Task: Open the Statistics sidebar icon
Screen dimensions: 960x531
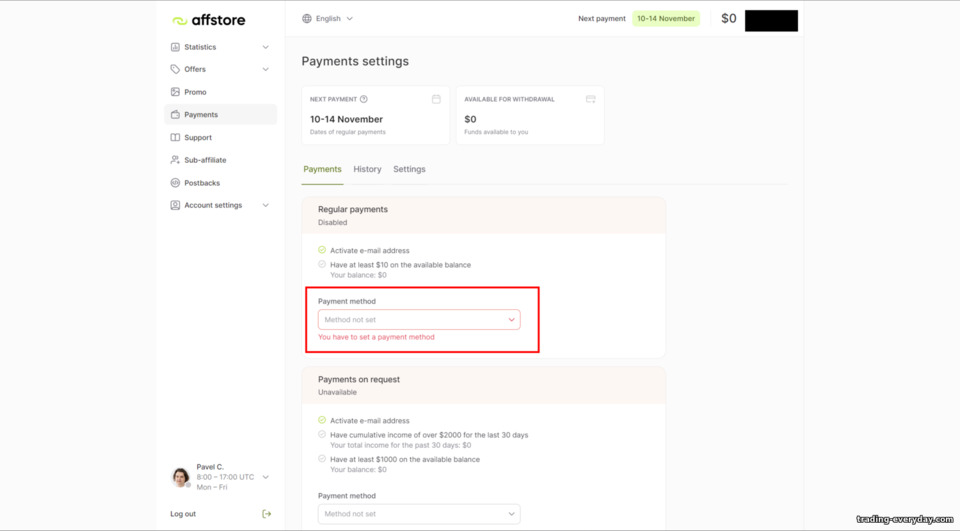Action: pyautogui.click(x=175, y=47)
